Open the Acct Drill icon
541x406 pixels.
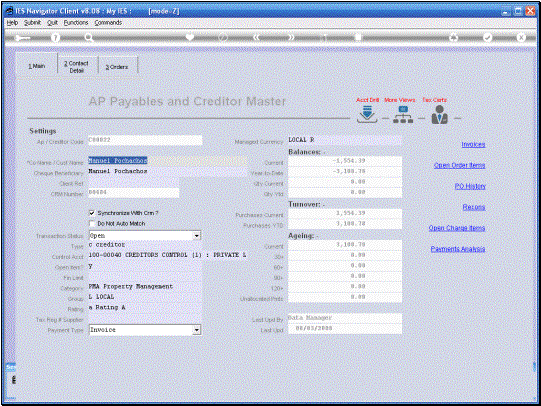pyautogui.click(x=367, y=114)
